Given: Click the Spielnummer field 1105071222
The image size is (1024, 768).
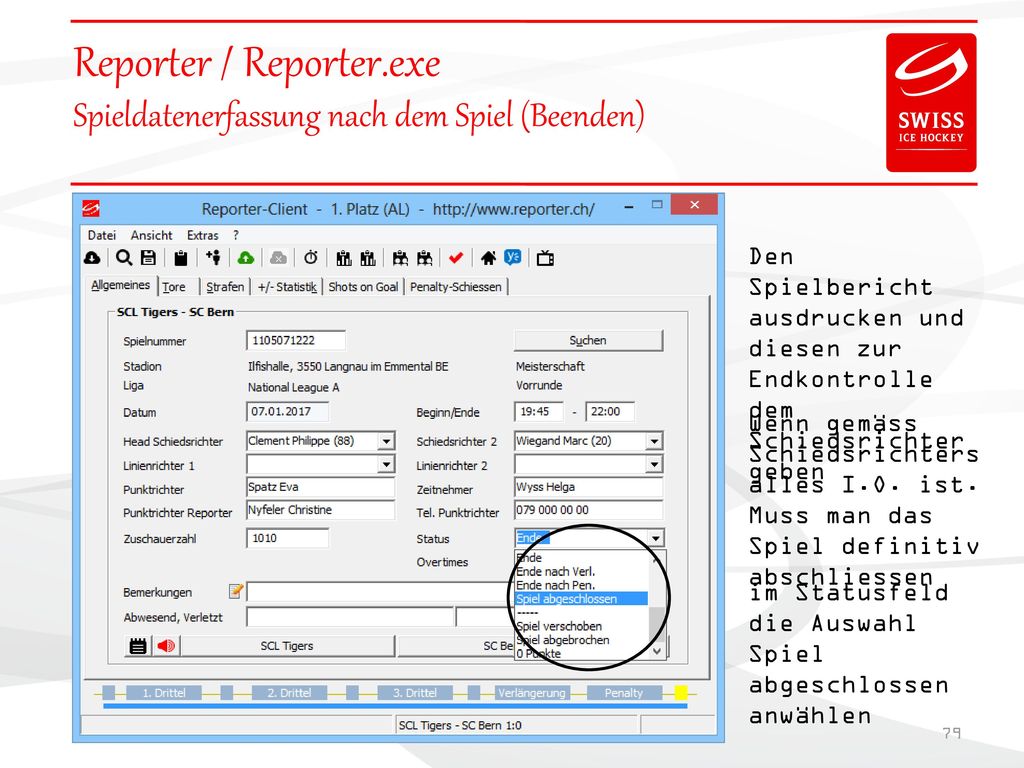Looking at the screenshot, I should [296, 340].
